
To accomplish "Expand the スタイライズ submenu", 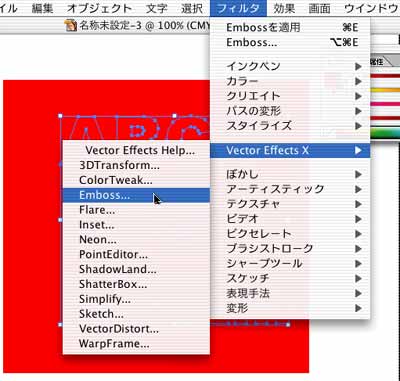I will click(x=290, y=126).
